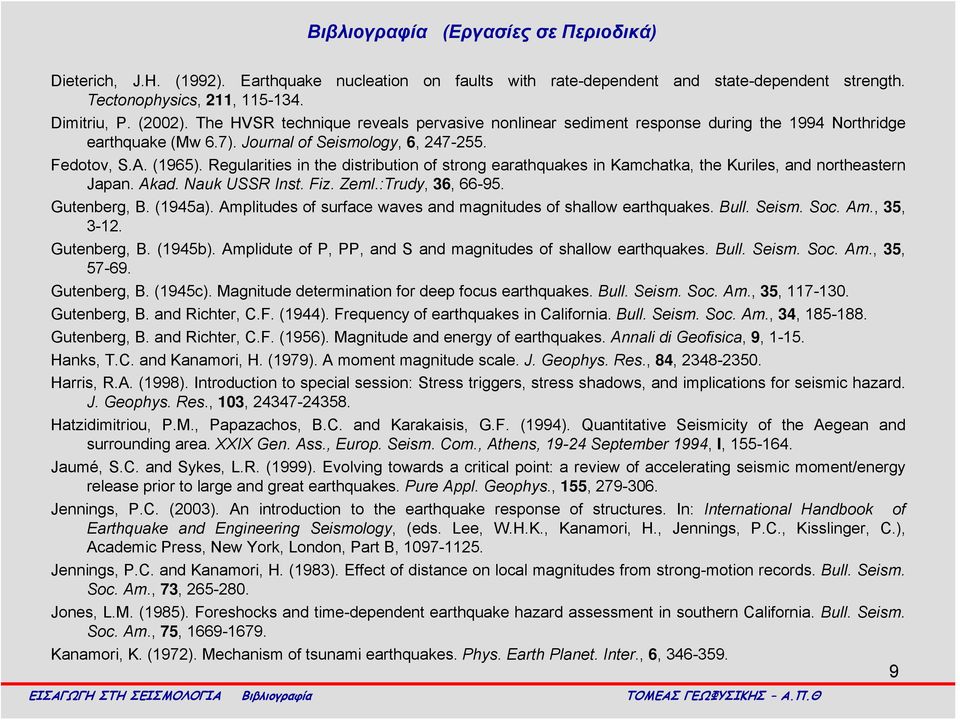
Task: Select the Gutenberg, B. (1945a) entry
Action: [478, 217]
